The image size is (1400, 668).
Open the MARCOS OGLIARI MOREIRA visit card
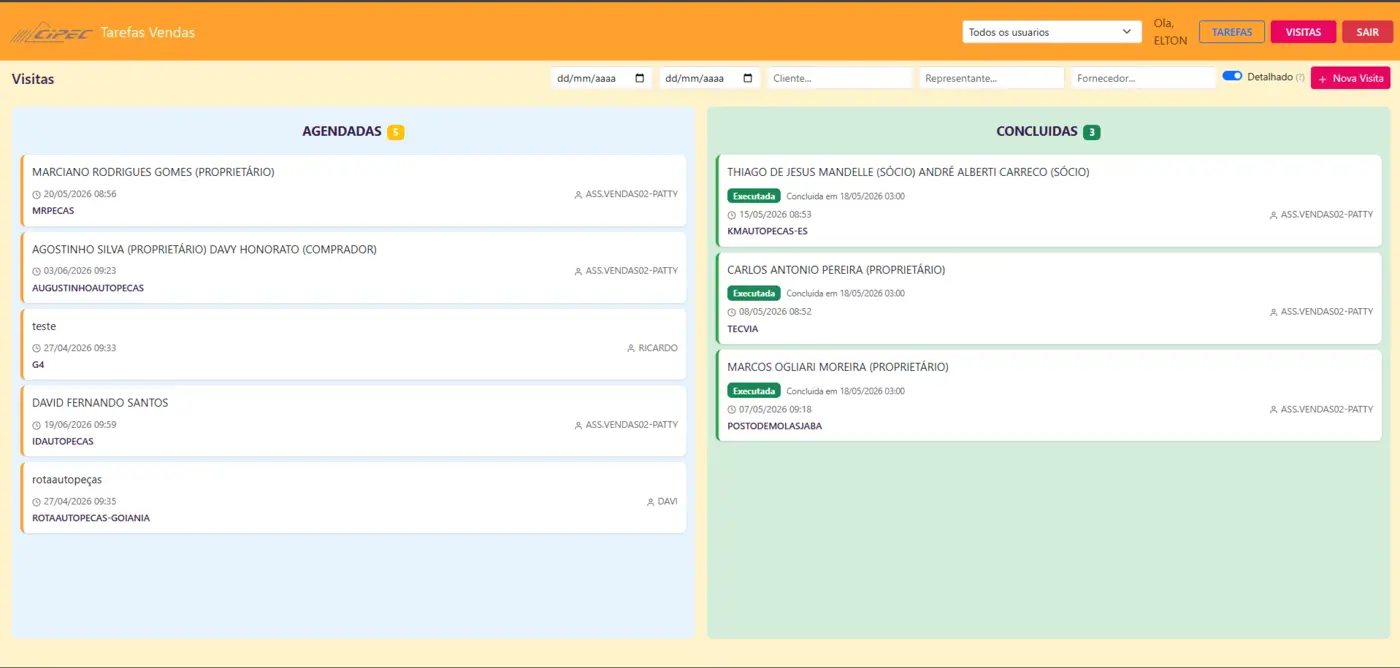[x=1048, y=395]
